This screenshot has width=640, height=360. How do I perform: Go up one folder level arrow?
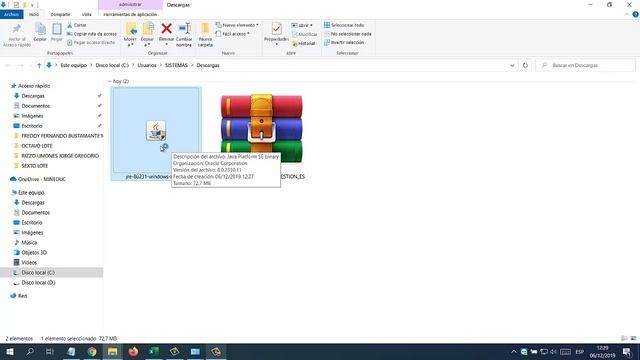pyautogui.click(x=39, y=65)
